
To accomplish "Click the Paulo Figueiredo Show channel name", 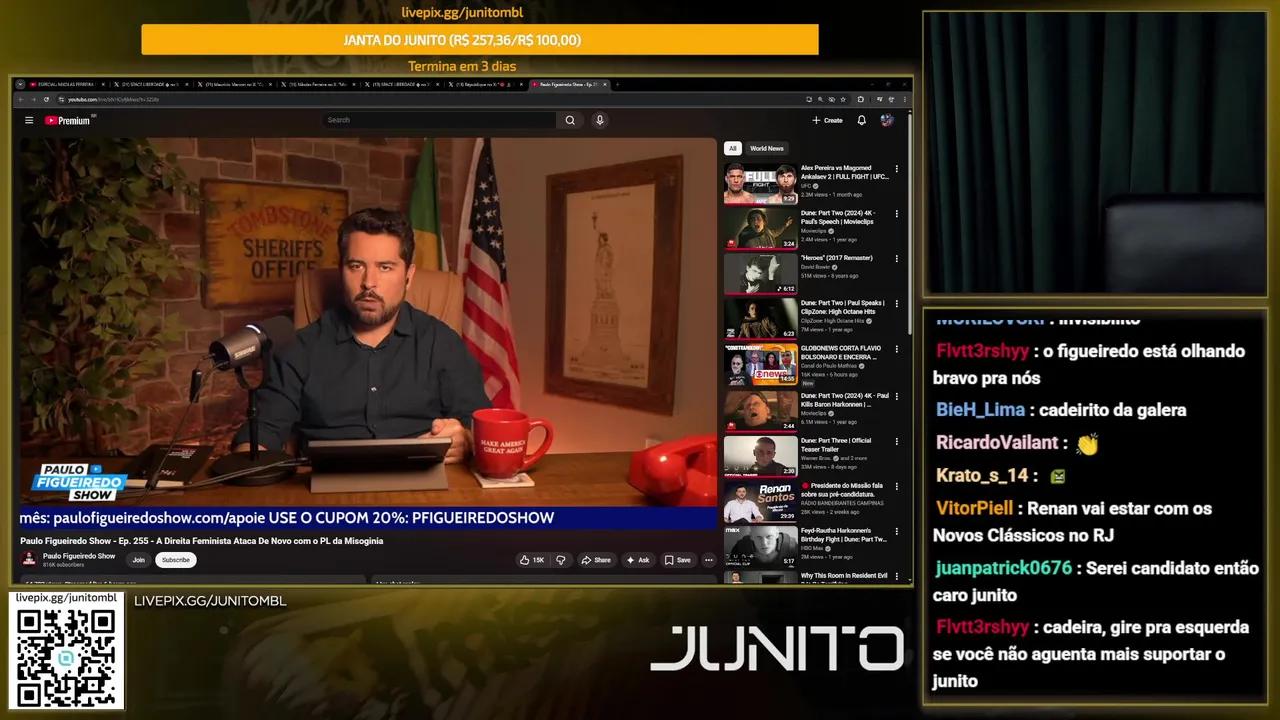I will [x=79, y=556].
